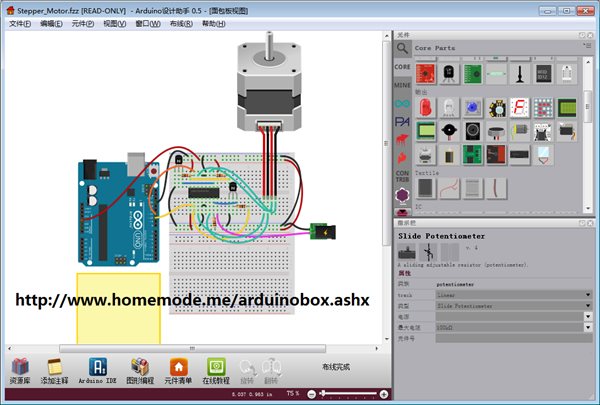This screenshot has height=405, width=600.
Task: Open the 窗口(W) menu
Action: [148, 24]
